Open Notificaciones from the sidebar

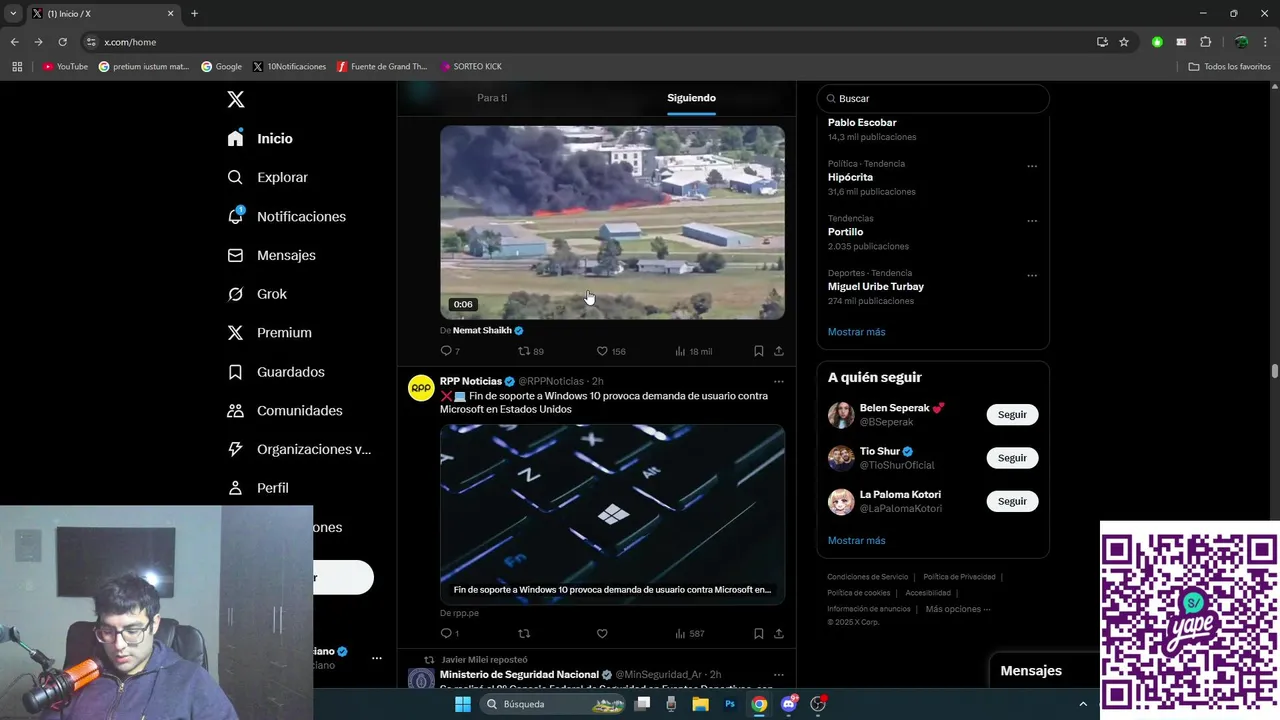286,217
